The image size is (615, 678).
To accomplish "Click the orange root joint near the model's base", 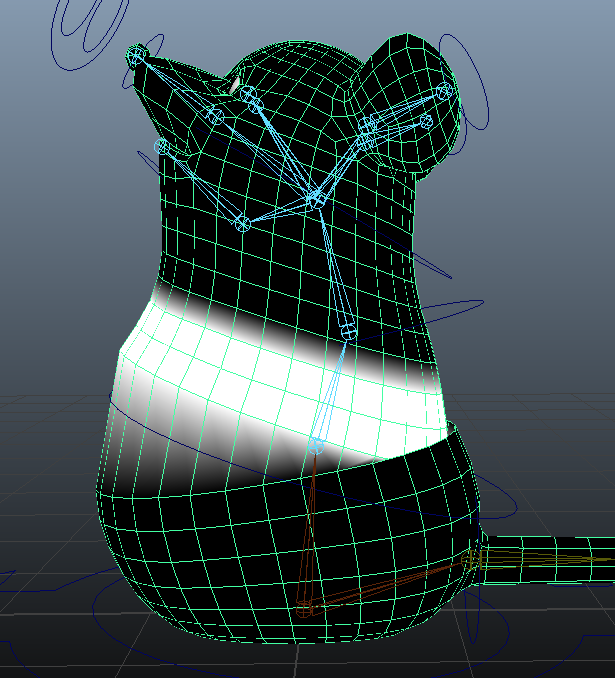I will pos(306,605).
